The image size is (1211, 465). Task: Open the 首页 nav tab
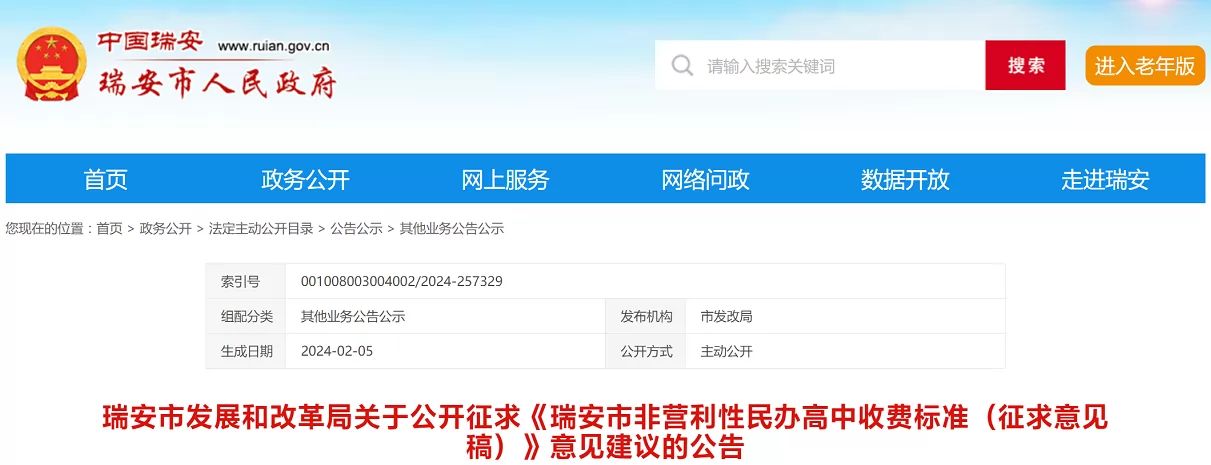pos(106,180)
